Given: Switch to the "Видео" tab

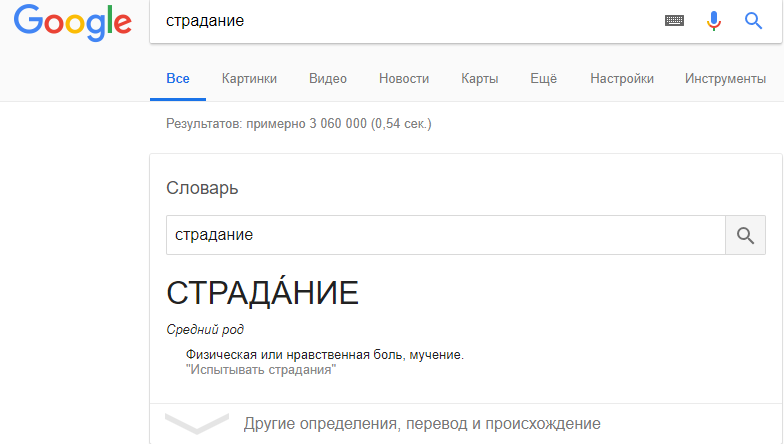Looking at the screenshot, I should point(328,79).
